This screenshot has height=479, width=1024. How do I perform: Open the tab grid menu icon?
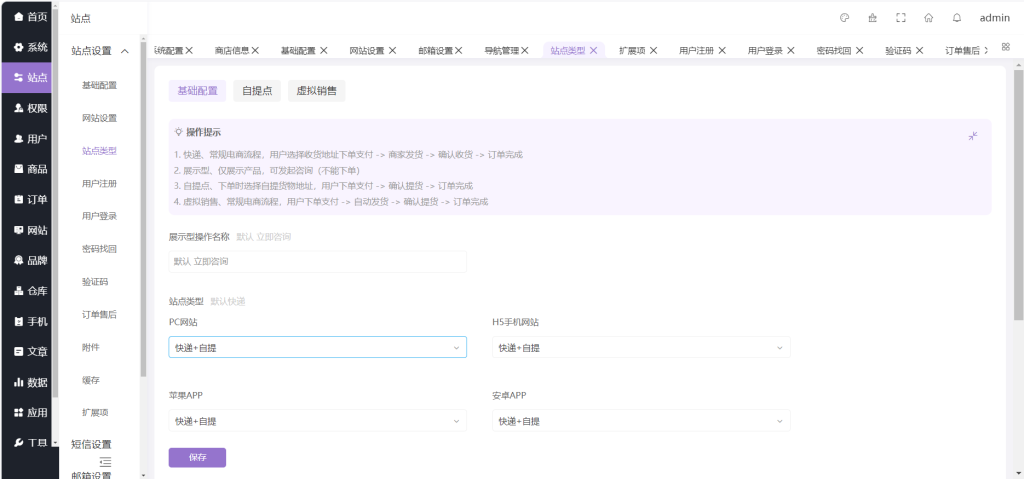pos(1006,47)
